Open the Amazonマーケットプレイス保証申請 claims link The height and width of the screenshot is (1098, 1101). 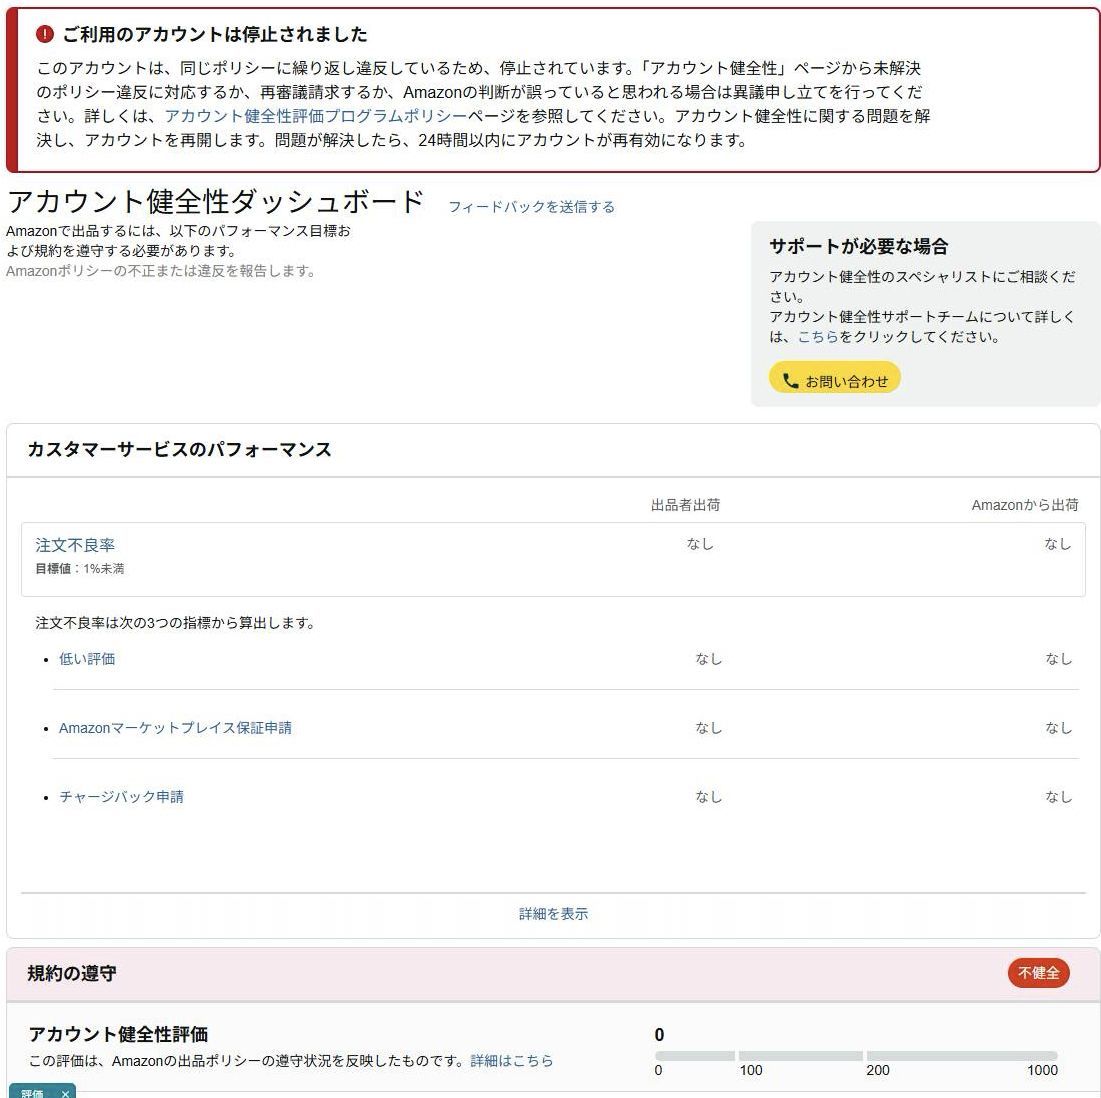tap(175, 728)
